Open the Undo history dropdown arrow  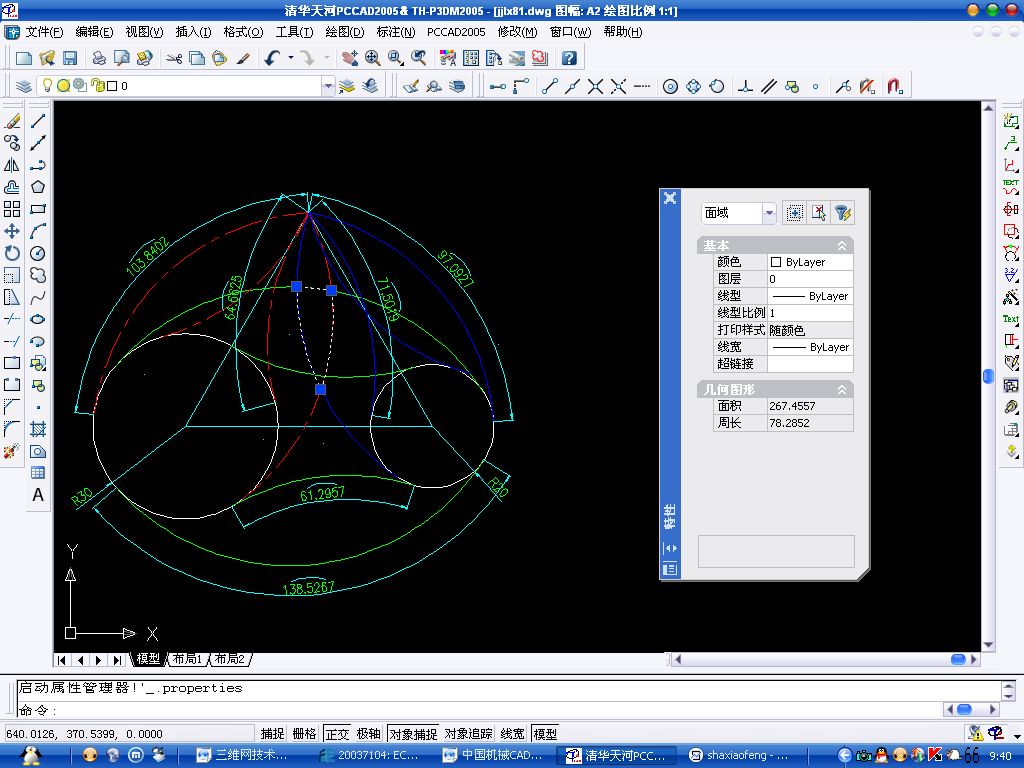(x=290, y=58)
